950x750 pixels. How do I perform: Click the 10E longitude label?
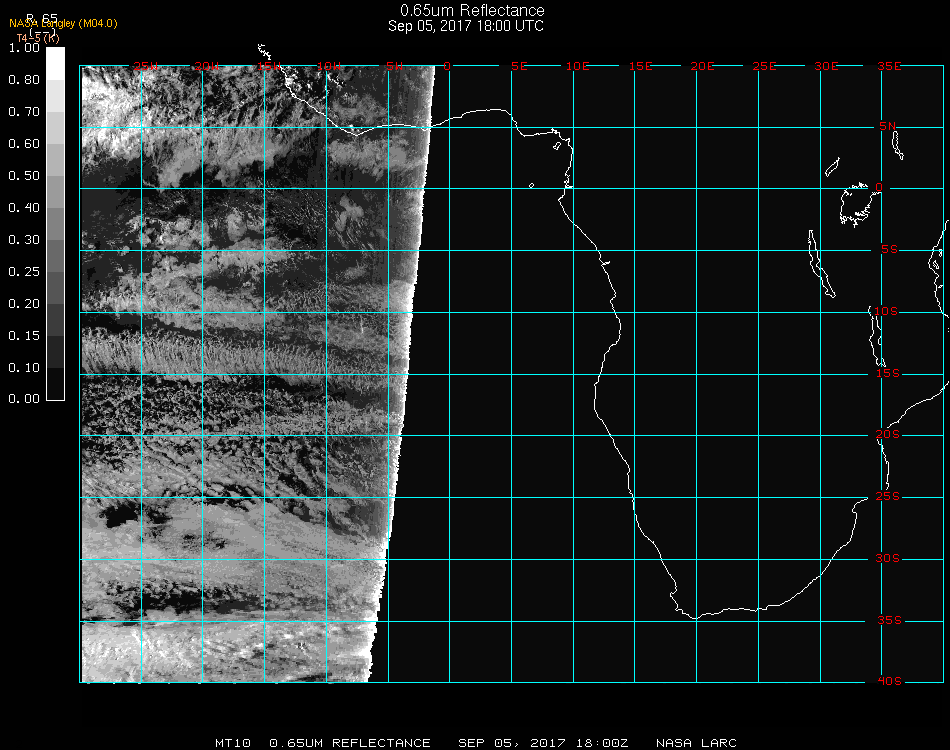coord(577,66)
